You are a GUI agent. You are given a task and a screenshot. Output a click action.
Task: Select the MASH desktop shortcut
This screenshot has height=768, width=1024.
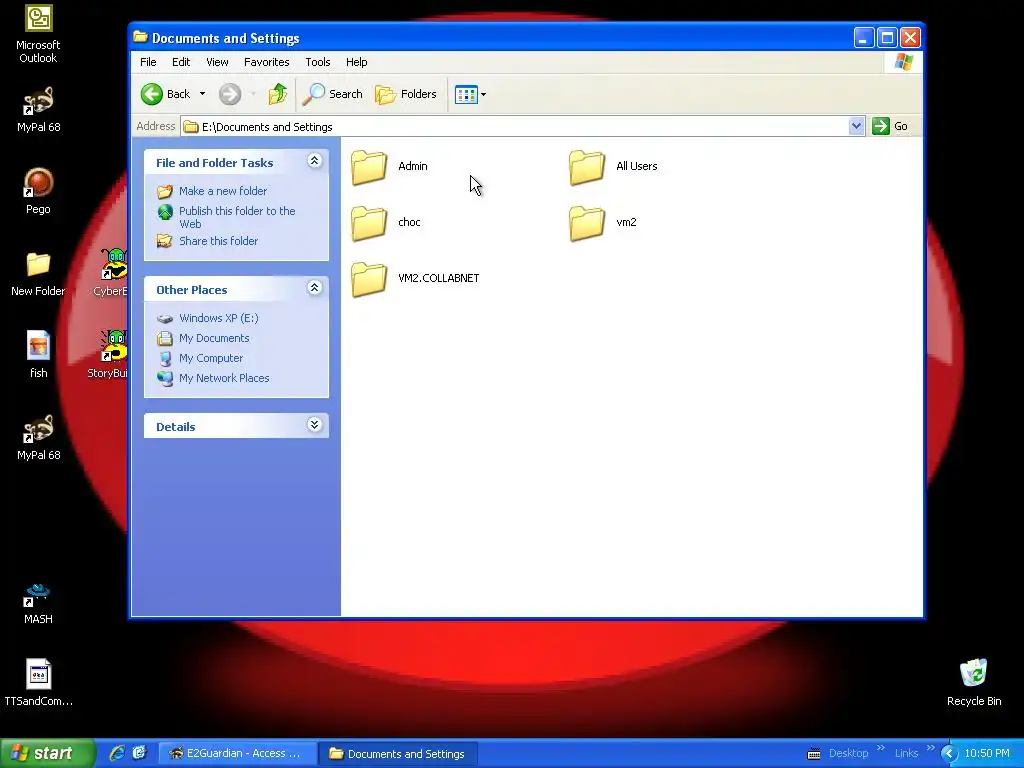[38, 603]
